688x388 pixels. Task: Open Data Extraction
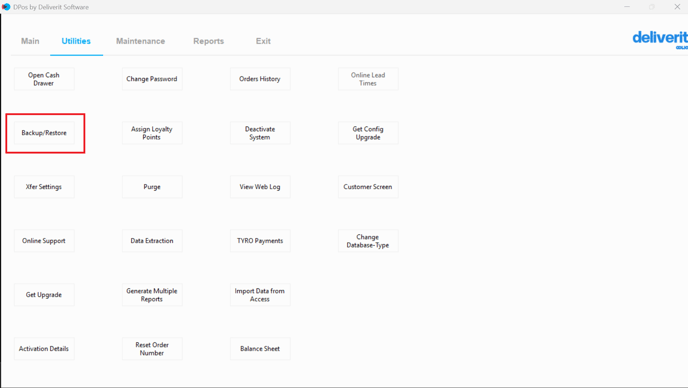click(x=152, y=241)
